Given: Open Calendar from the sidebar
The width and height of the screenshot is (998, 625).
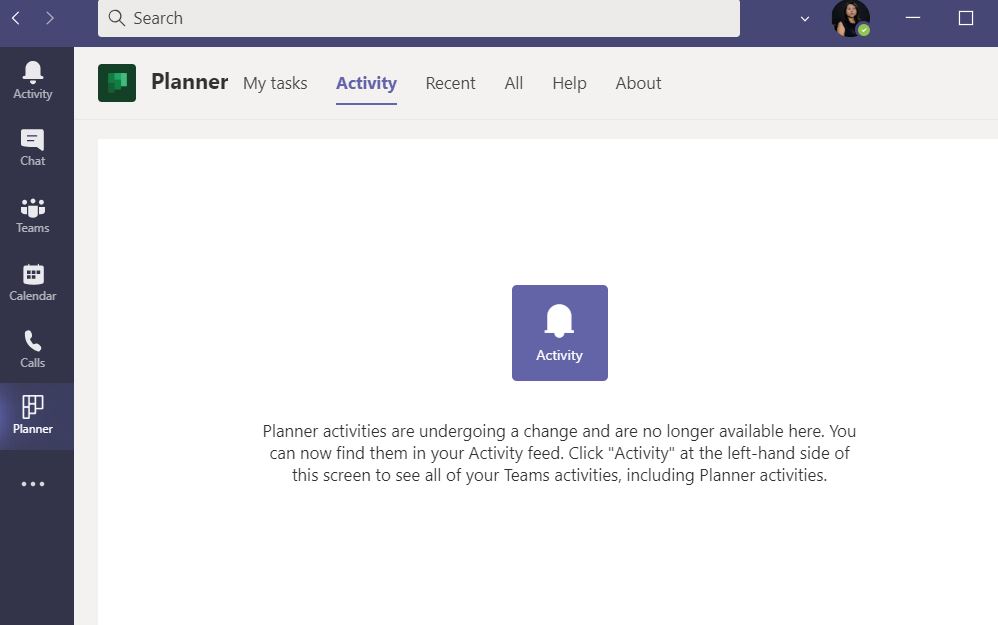Looking at the screenshot, I should point(32,283).
